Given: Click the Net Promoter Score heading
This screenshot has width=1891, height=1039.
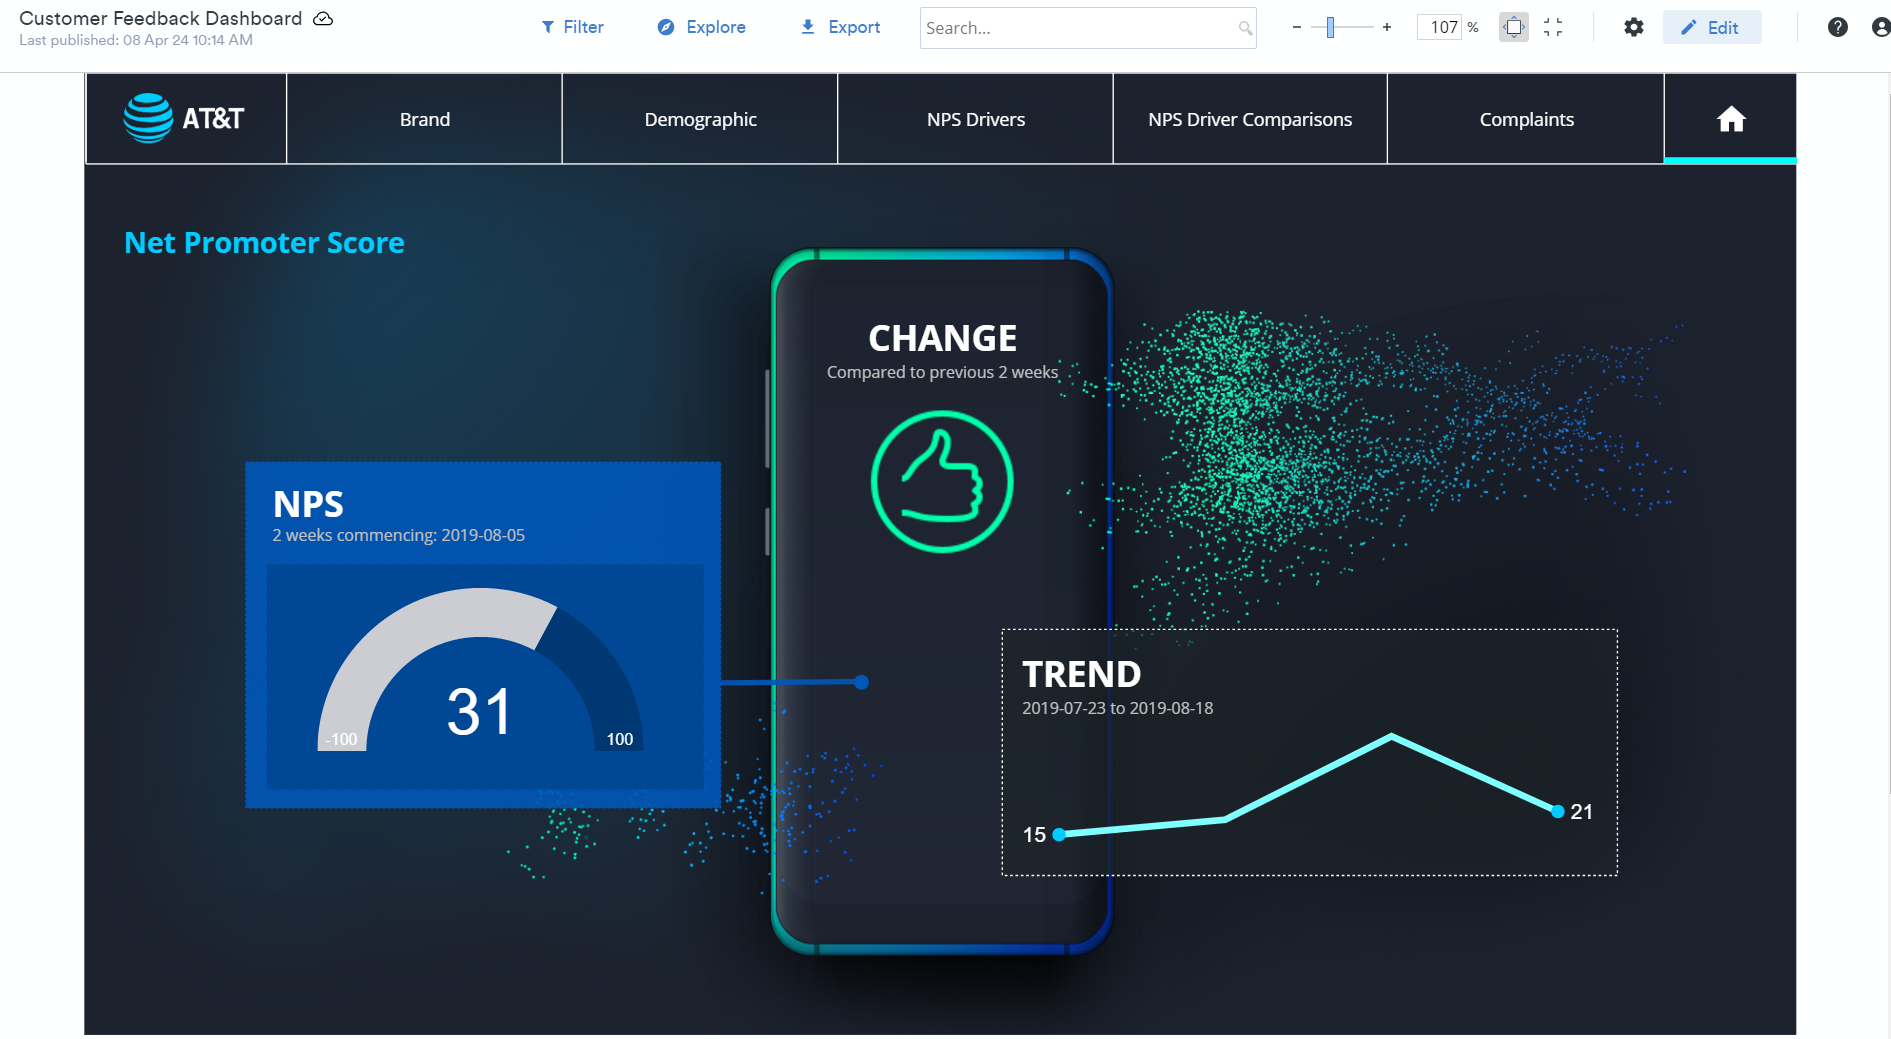Looking at the screenshot, I should pos(264,243).
